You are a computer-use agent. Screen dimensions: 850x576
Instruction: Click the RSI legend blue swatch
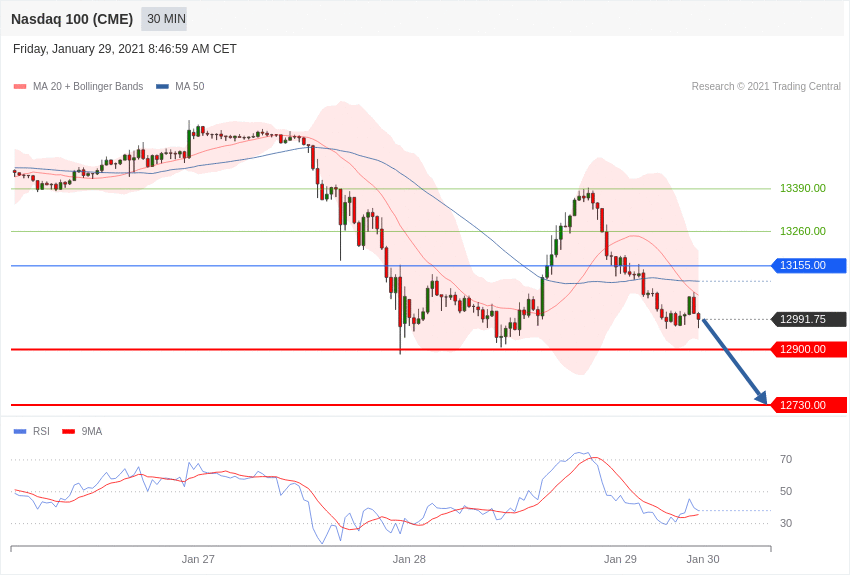click(x=20, y=432)
